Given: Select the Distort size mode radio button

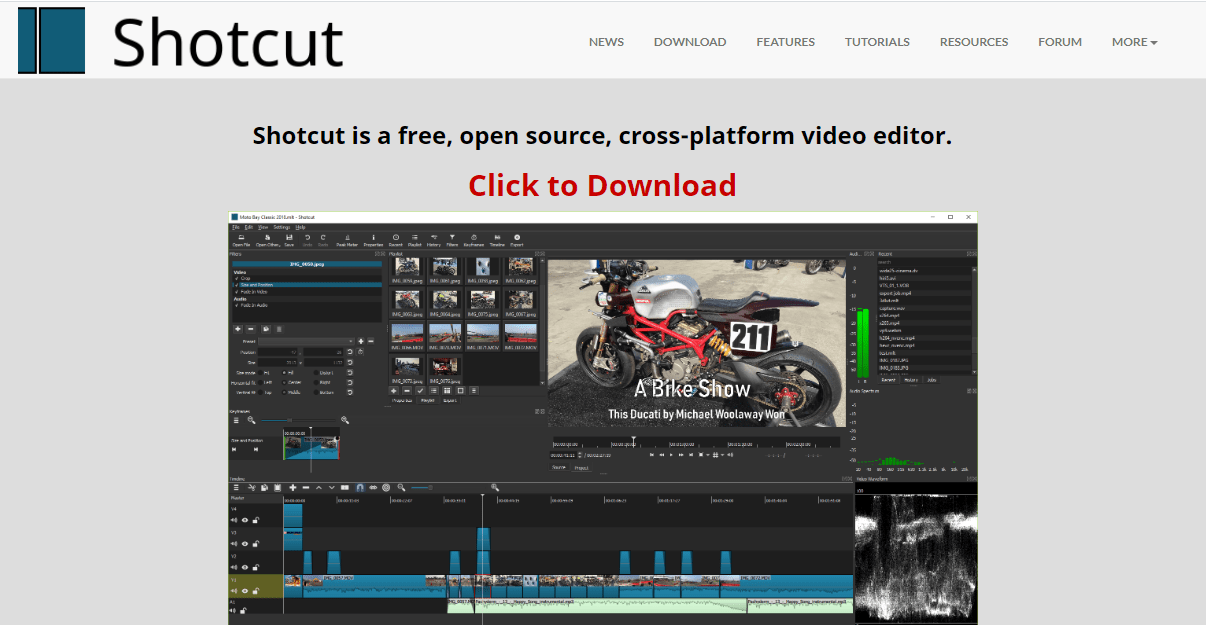Looking at the screenshot, I should point(316,372).
